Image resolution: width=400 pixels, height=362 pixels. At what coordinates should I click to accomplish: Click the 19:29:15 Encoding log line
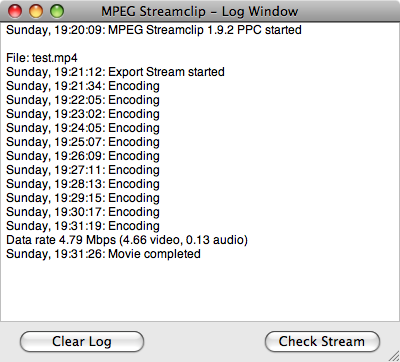[x=83, y=198]
